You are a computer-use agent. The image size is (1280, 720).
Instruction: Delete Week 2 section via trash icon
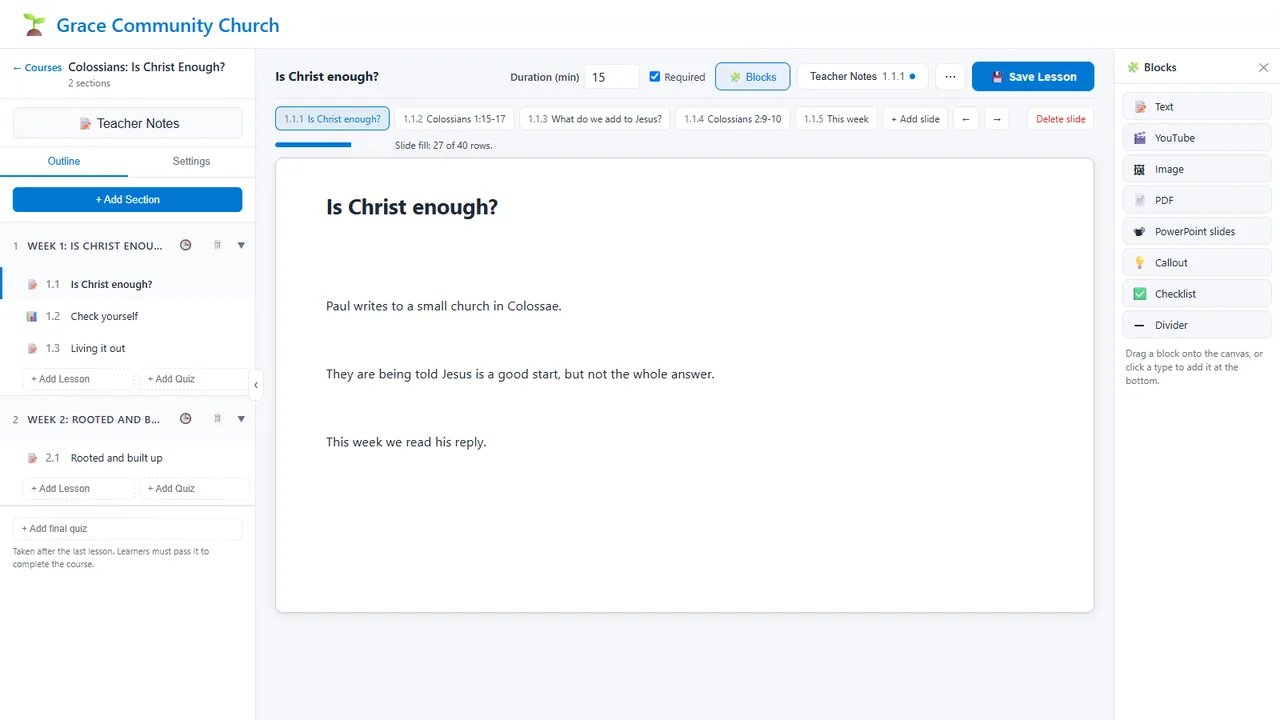[x=217, y=419]
